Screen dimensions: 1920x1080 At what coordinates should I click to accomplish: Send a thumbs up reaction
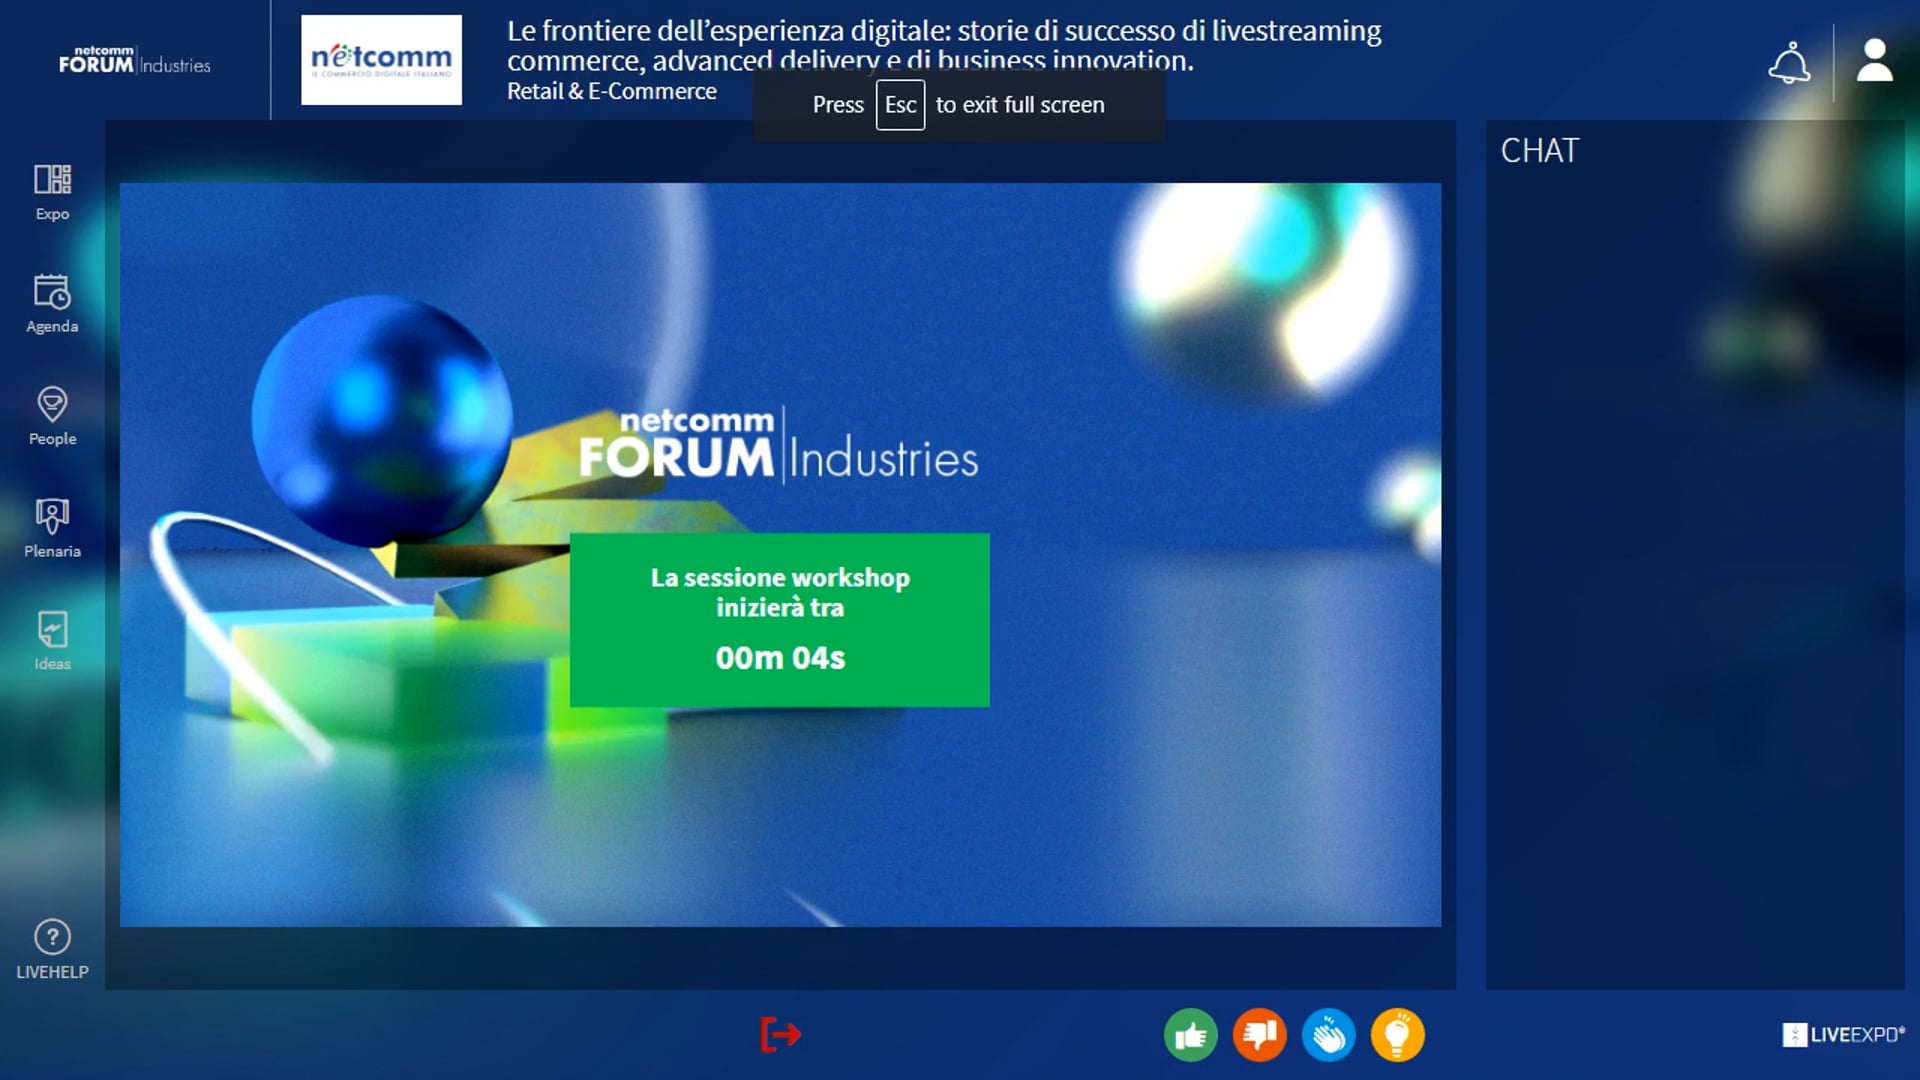(x=1190, y=1035)
